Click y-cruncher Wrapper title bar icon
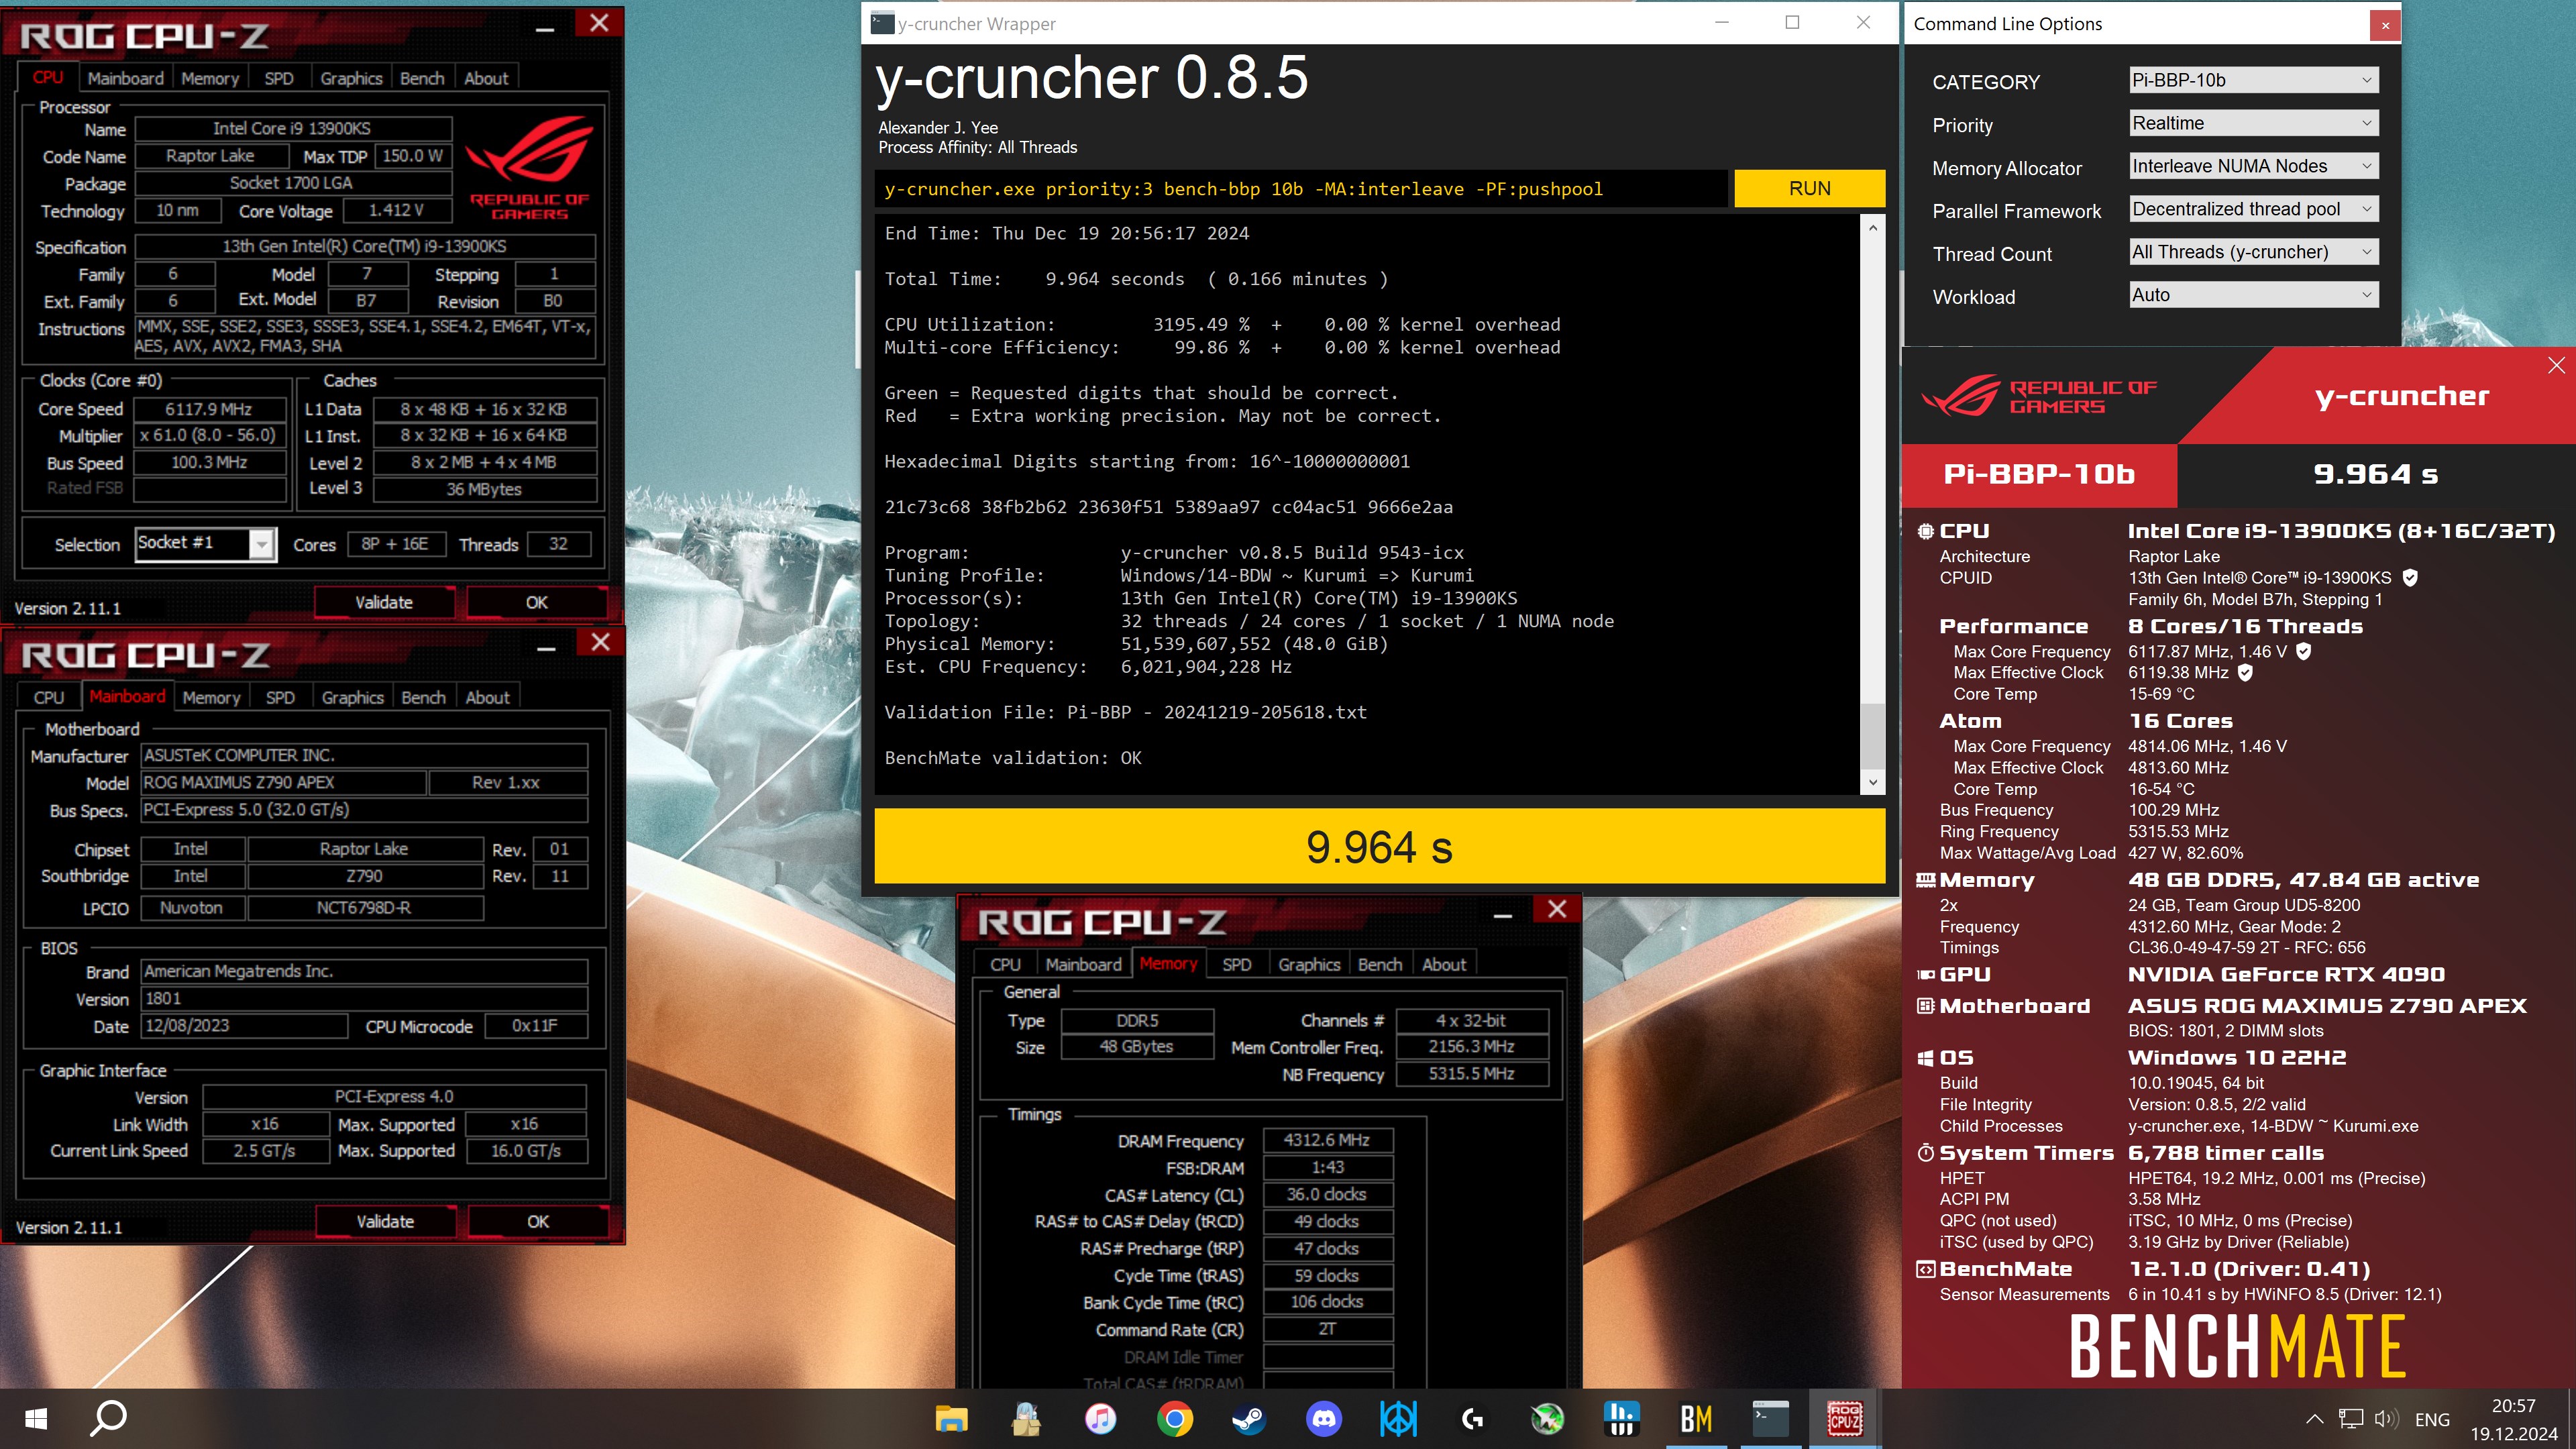The width and height of the screenshot is (2576, 1449). (x=882, y=23)
